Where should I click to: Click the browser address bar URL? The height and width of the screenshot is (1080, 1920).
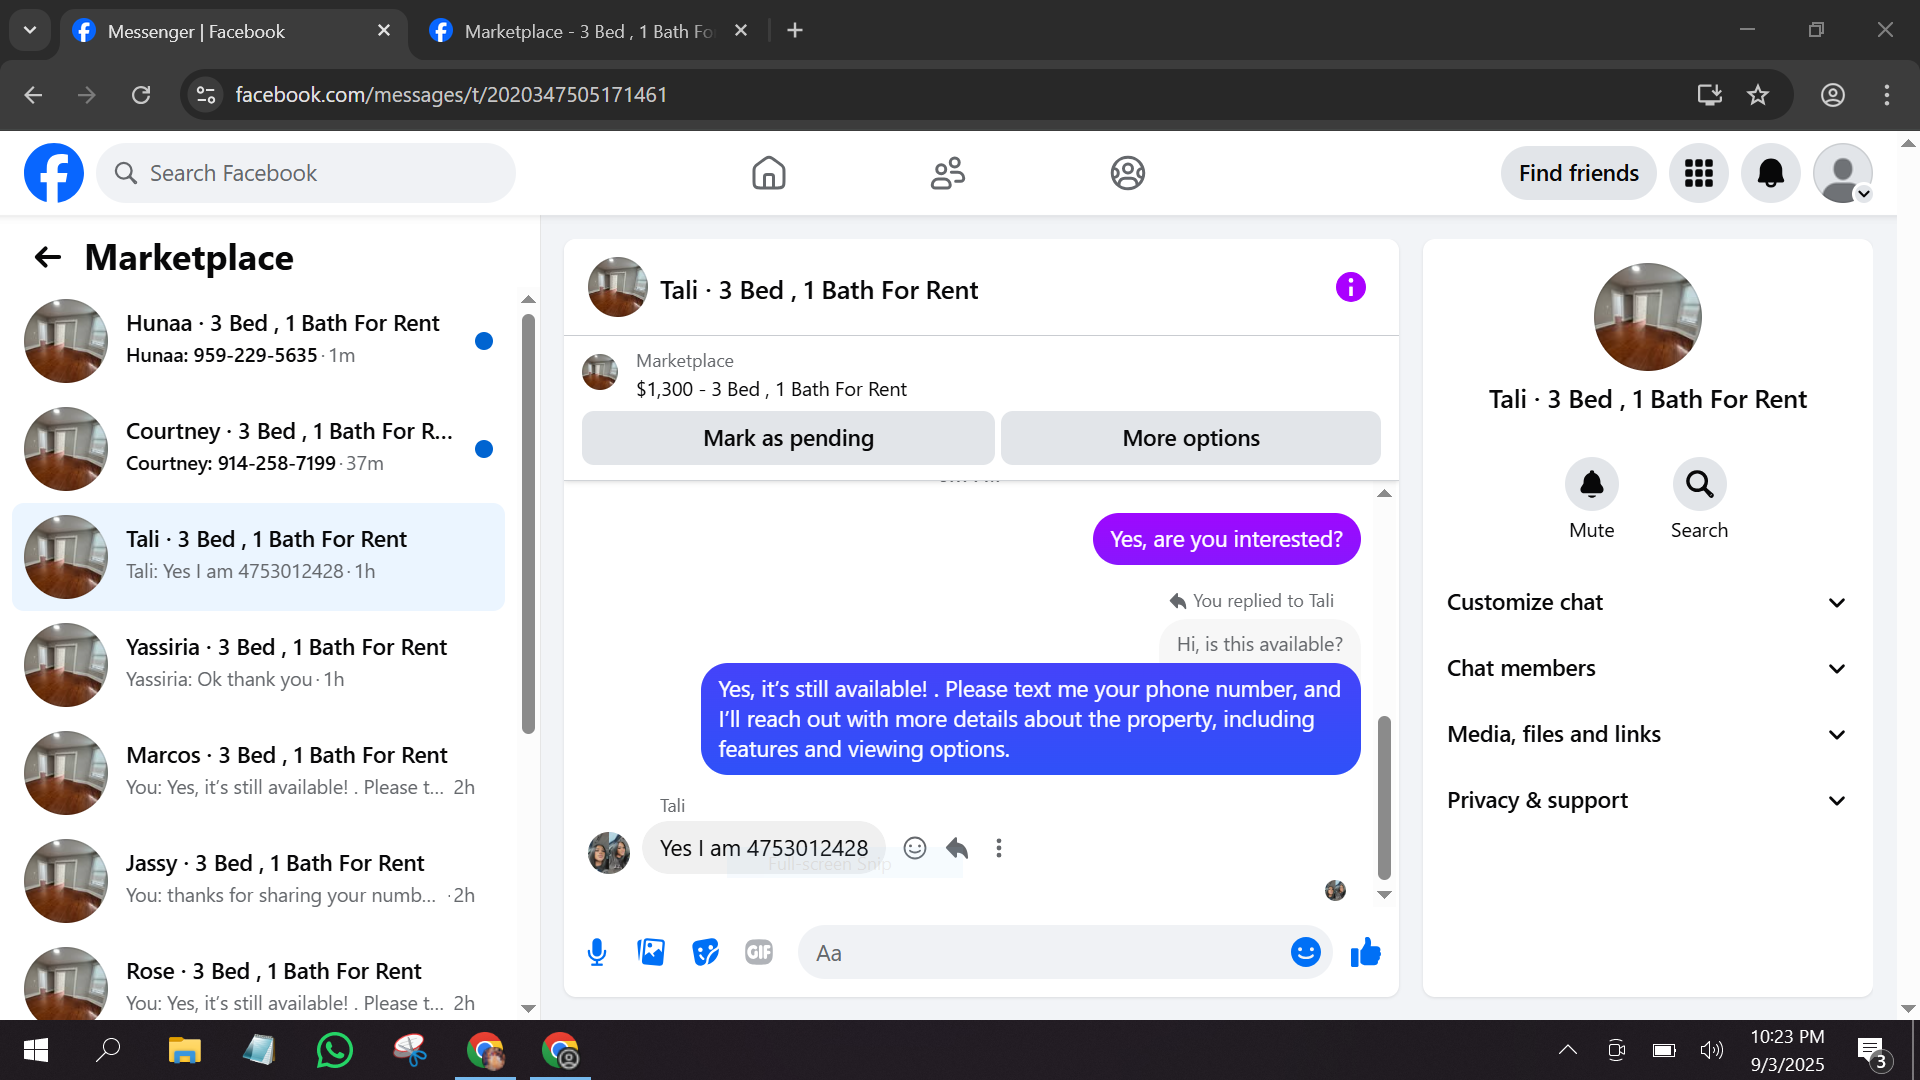(451, 95)
